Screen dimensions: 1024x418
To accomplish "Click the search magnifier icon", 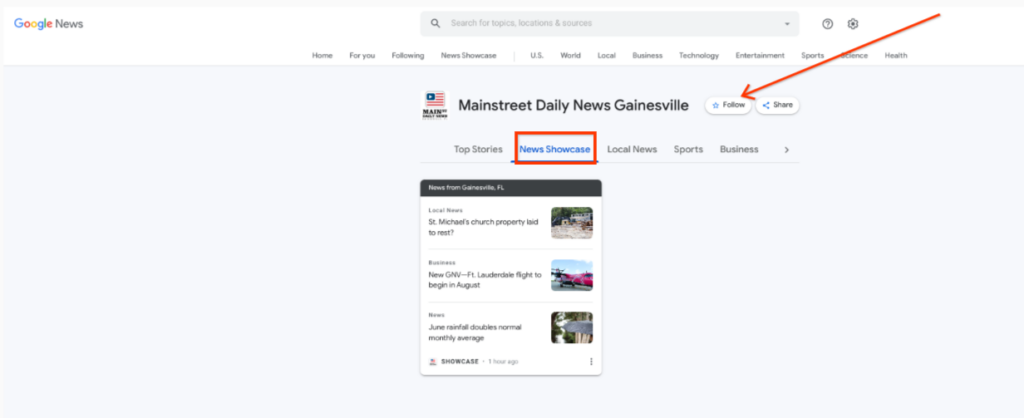I will point(435,23).
